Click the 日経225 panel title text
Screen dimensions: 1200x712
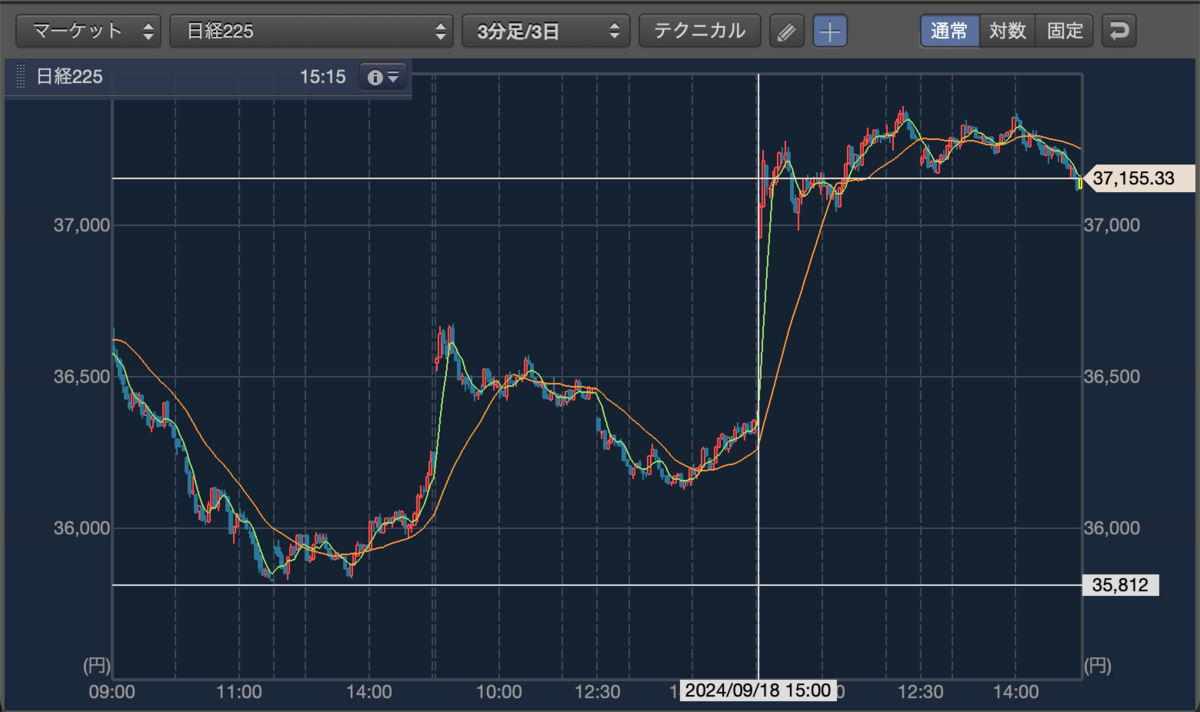[69, 77]
